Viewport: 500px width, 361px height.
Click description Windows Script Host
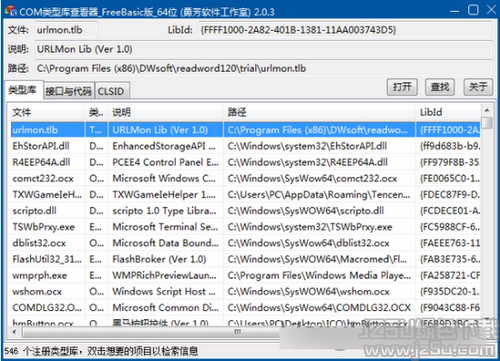tap(164, 292)
